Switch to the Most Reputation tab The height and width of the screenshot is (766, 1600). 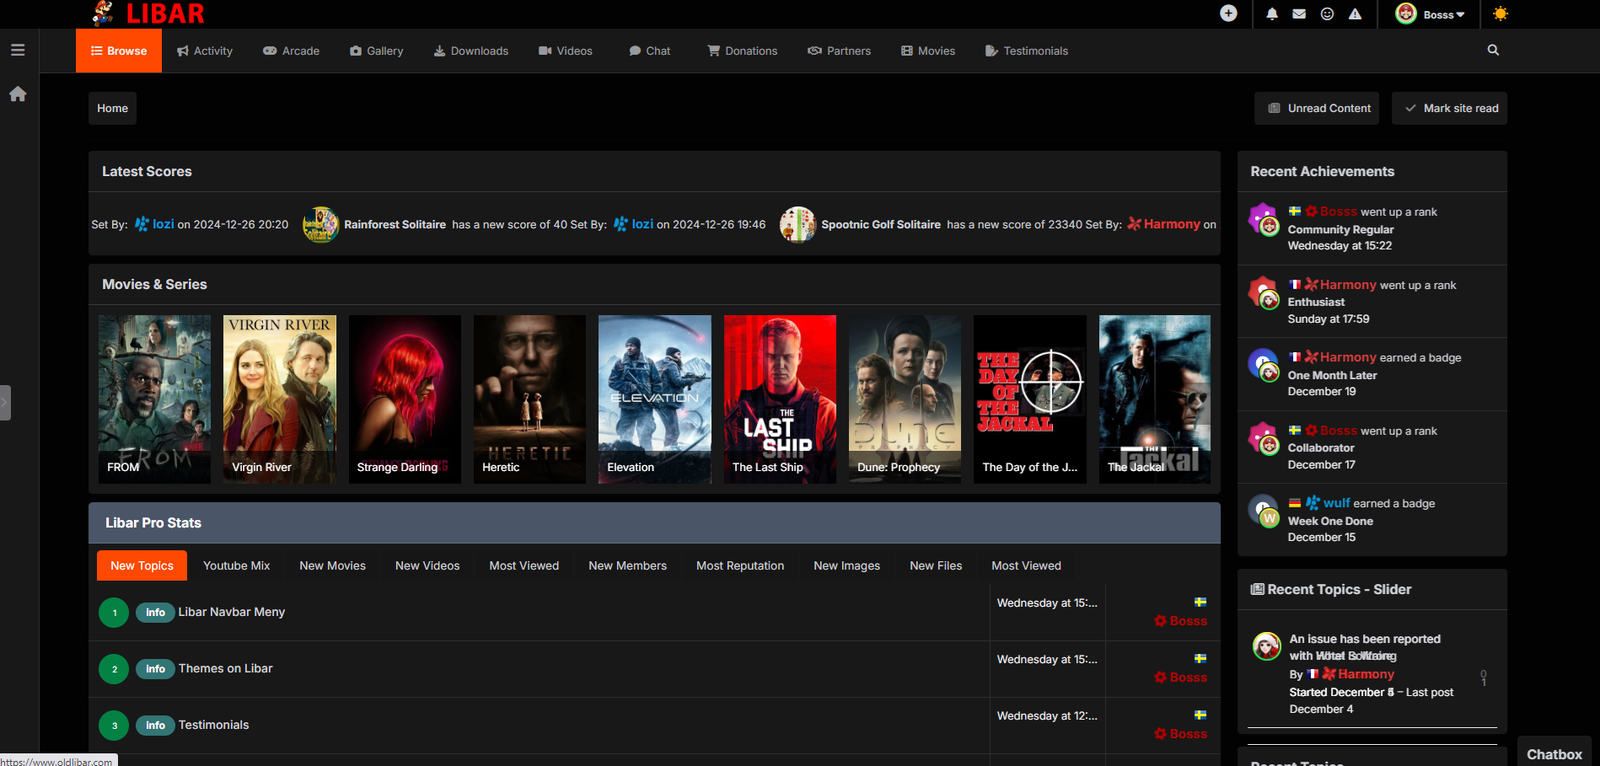tap(740, 566)
